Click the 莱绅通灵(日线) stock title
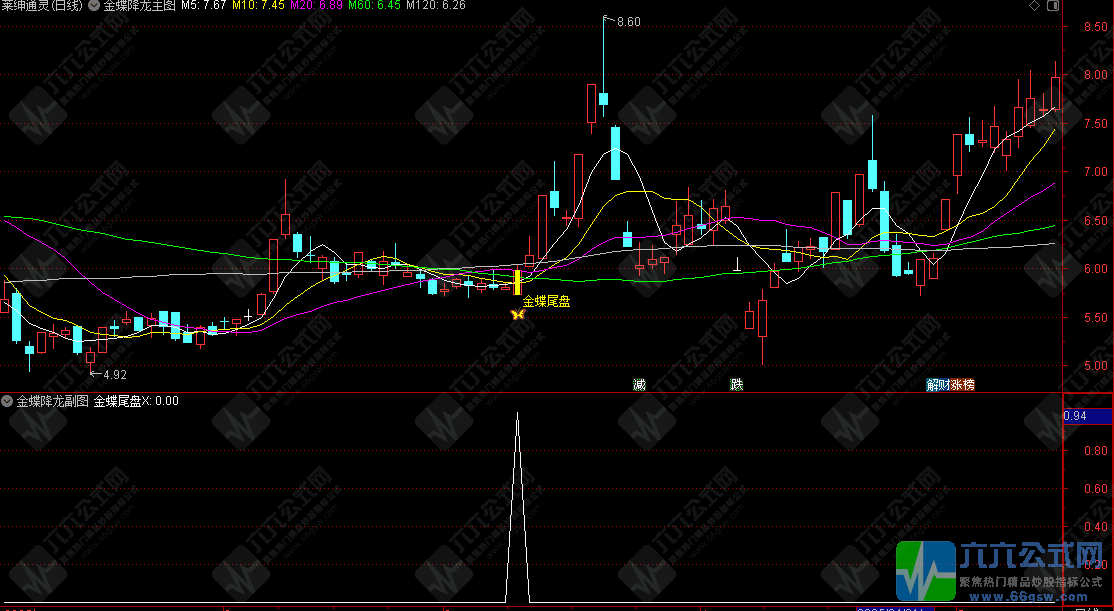This screenshot has height=611, width=1114. coord(43,6)
